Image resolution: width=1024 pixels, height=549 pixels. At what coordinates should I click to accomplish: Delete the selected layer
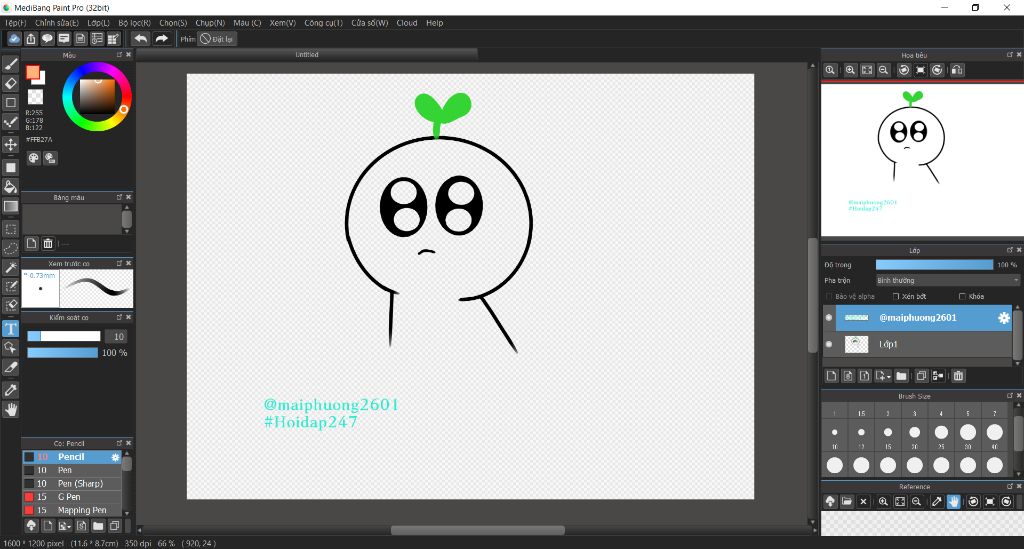click(x=958, y=376)
